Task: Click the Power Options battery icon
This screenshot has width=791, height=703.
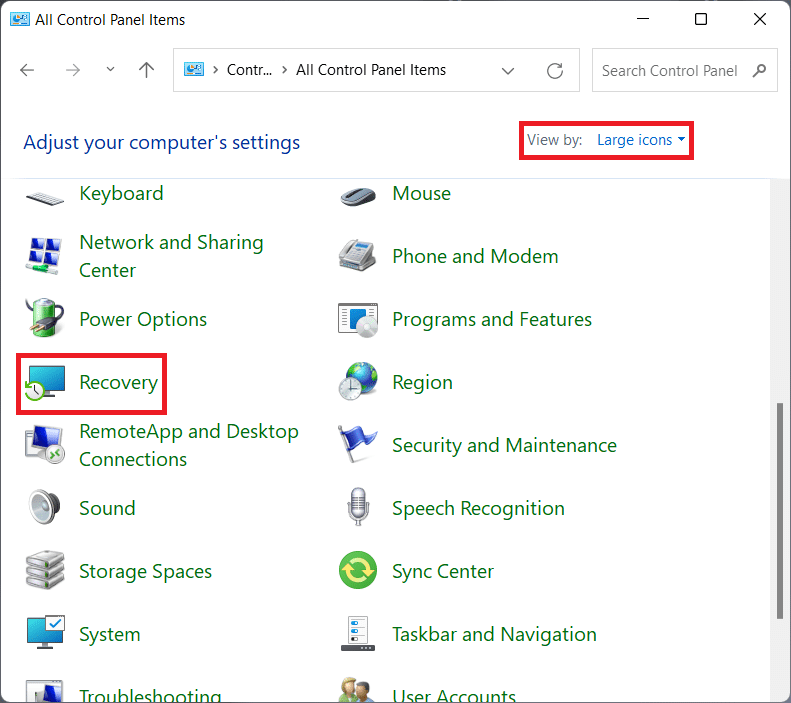Action: click(x=45, y=320)
